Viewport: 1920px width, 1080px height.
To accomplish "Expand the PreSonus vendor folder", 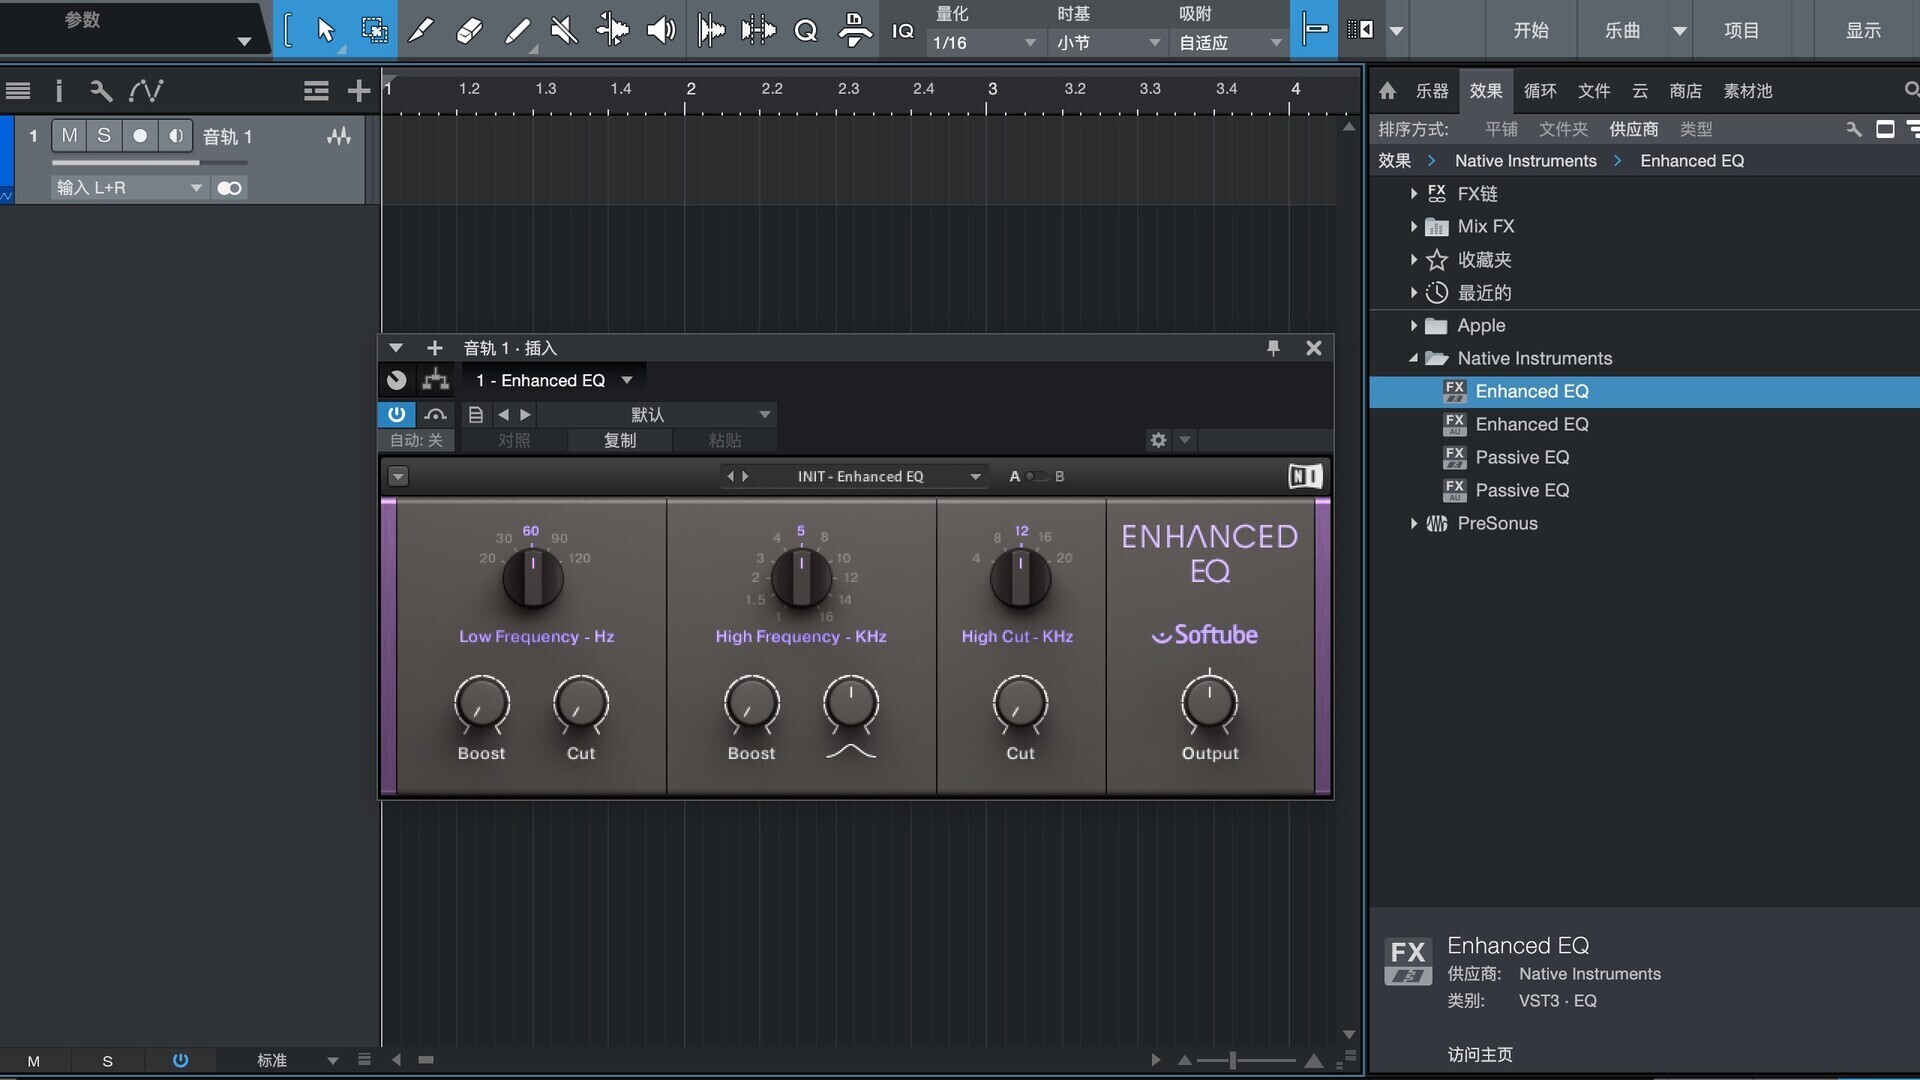I will [x=1413, y=523].
